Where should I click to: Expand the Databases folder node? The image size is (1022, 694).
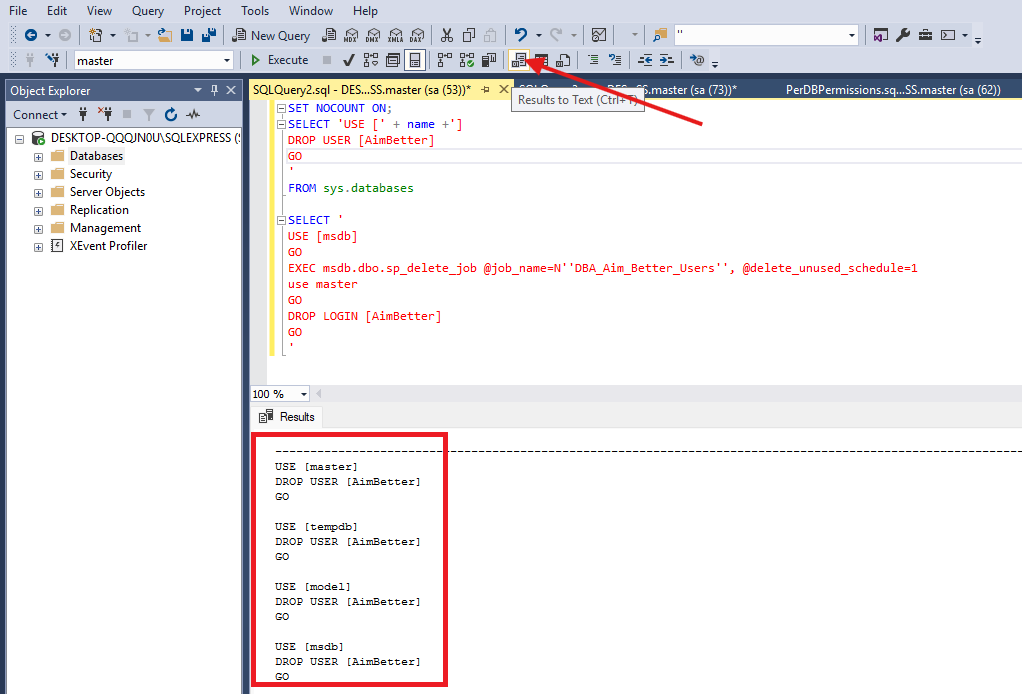pyautogui.click(x=38, y=157)
